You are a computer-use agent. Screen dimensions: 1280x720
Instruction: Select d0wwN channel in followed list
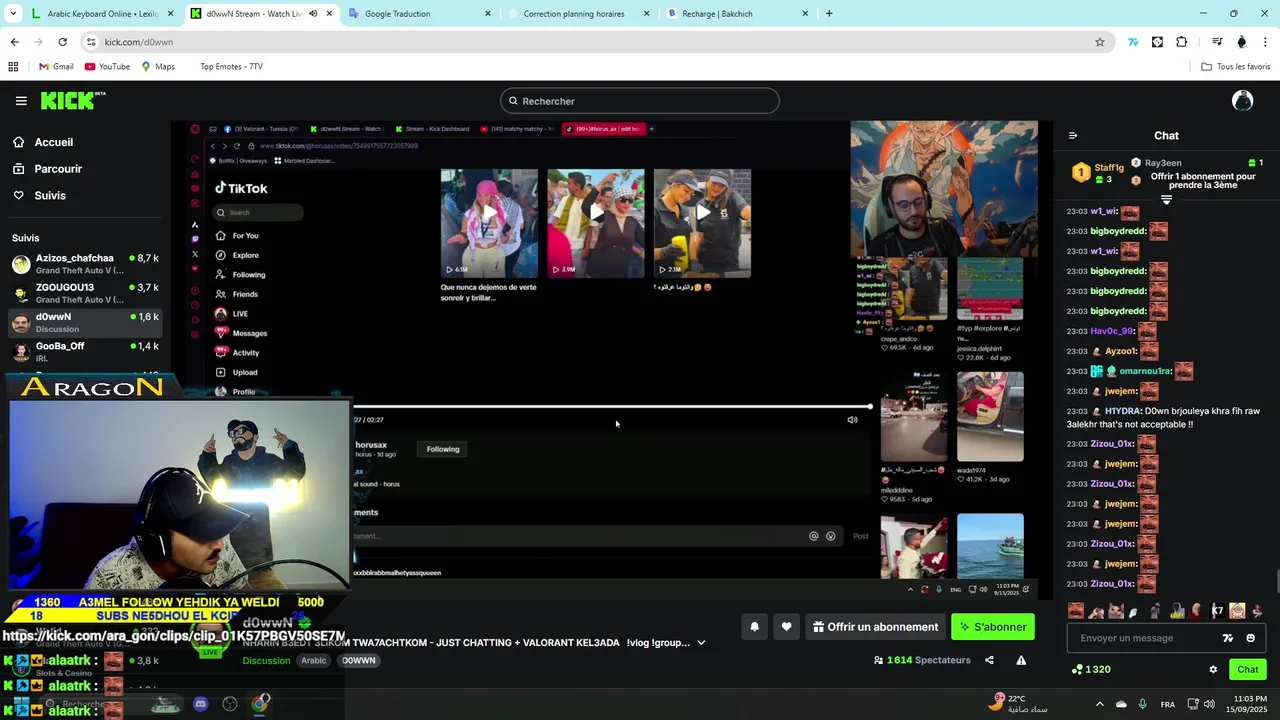click(85, 322)
